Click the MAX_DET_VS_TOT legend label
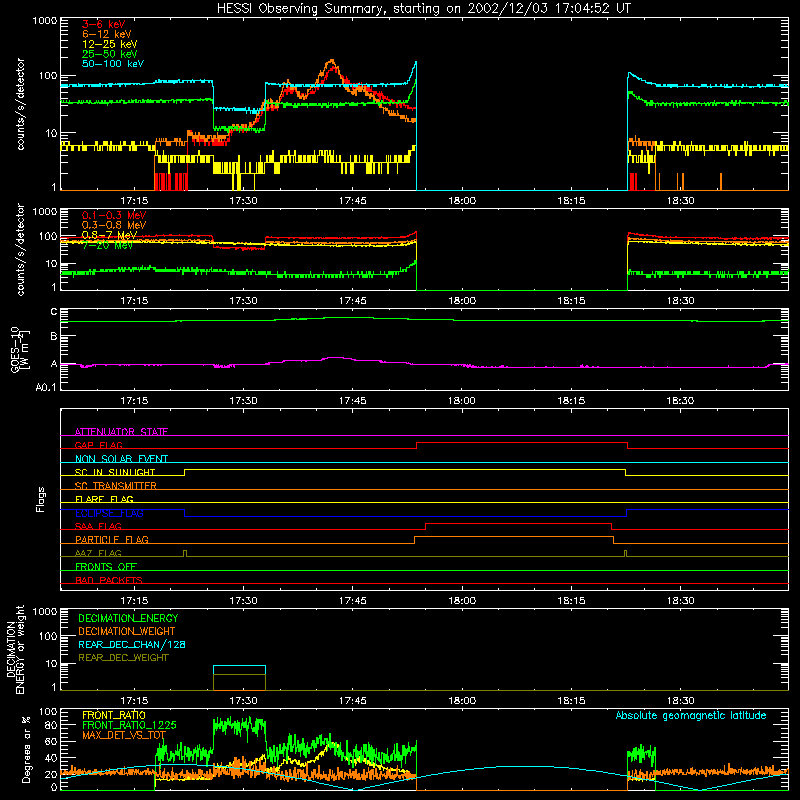The height and width of the screenshot is (800, 800). (124, 735)
